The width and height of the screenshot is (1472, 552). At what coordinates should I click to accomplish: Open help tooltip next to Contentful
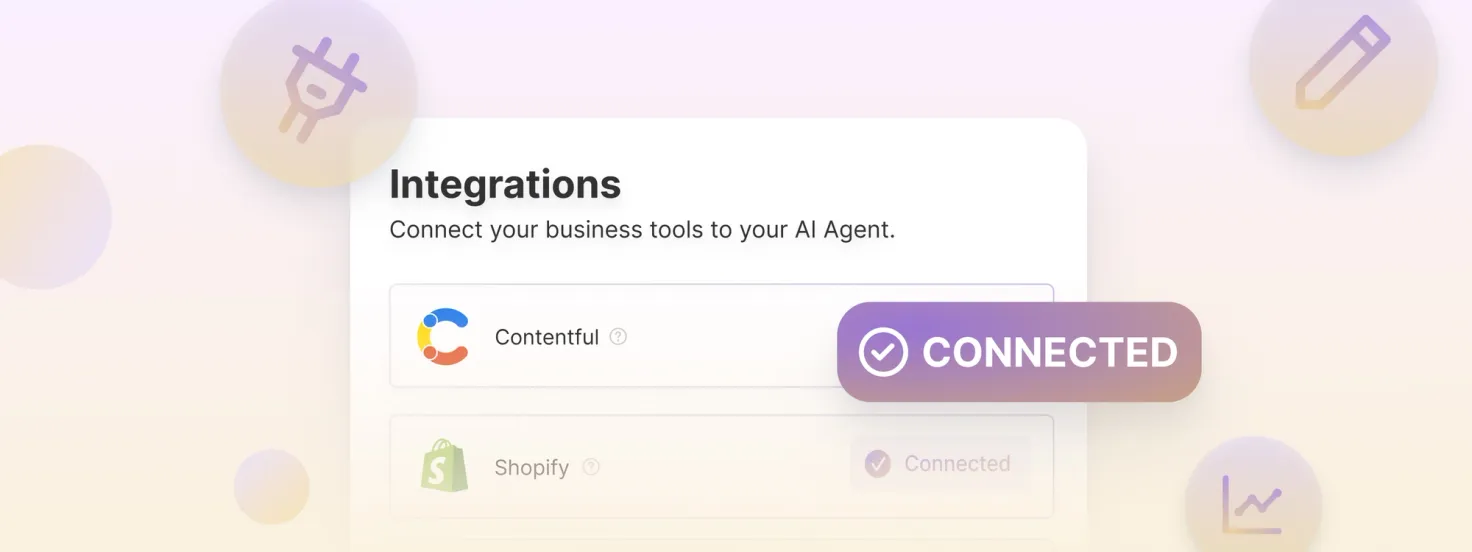click(x=618, y=337)
